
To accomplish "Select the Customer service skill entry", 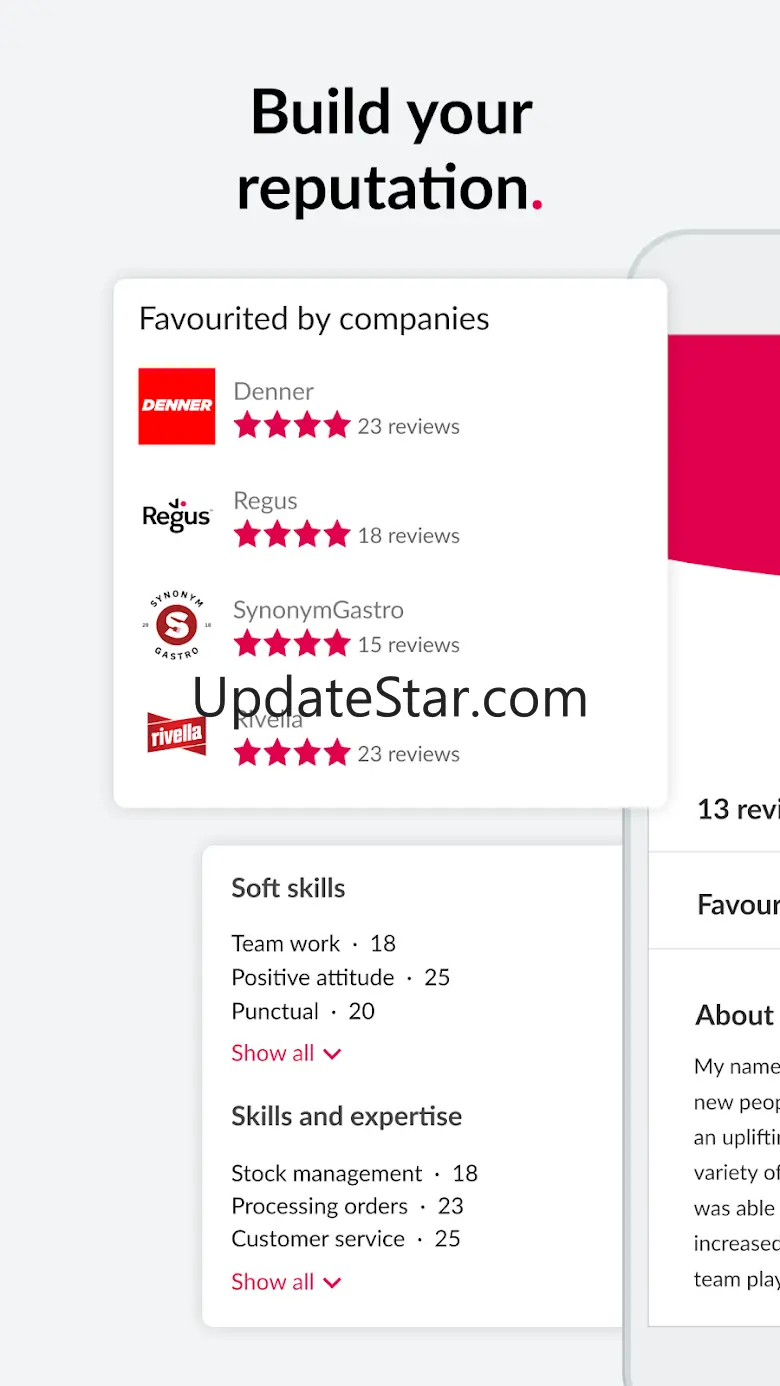I will (x=346, y=1239).
